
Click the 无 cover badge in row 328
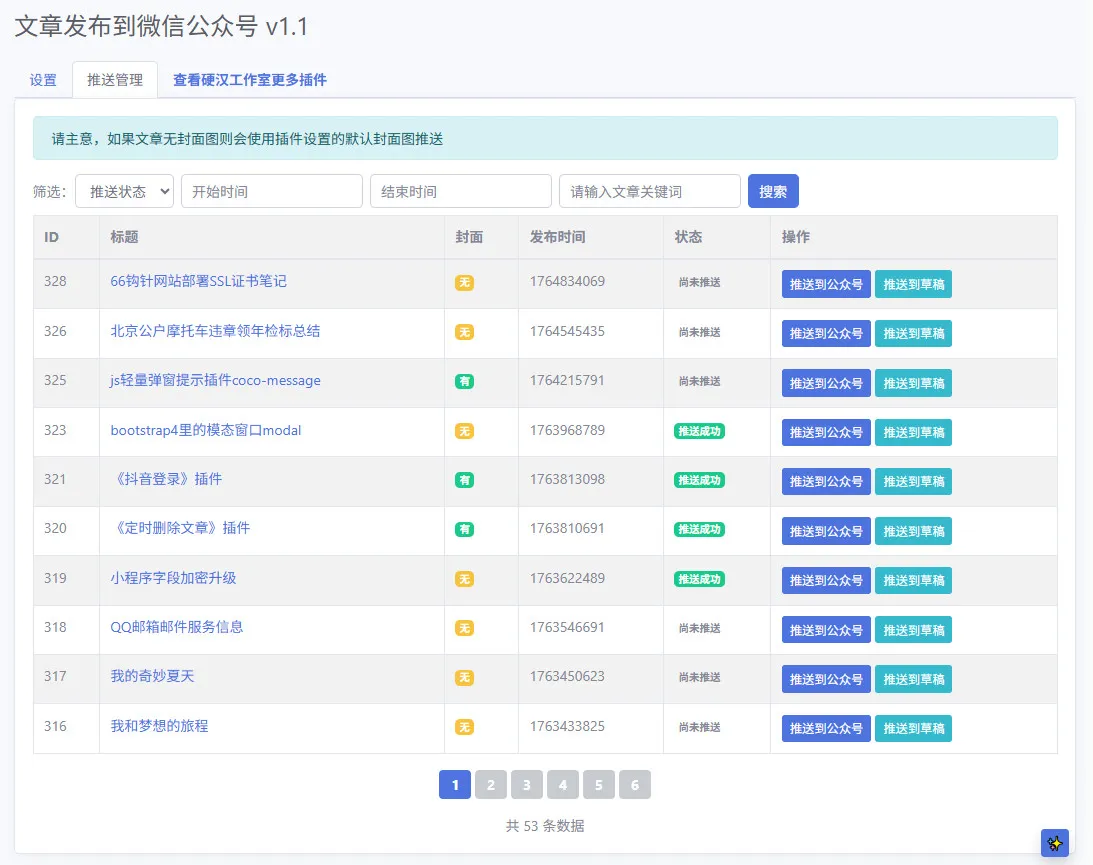464,282
